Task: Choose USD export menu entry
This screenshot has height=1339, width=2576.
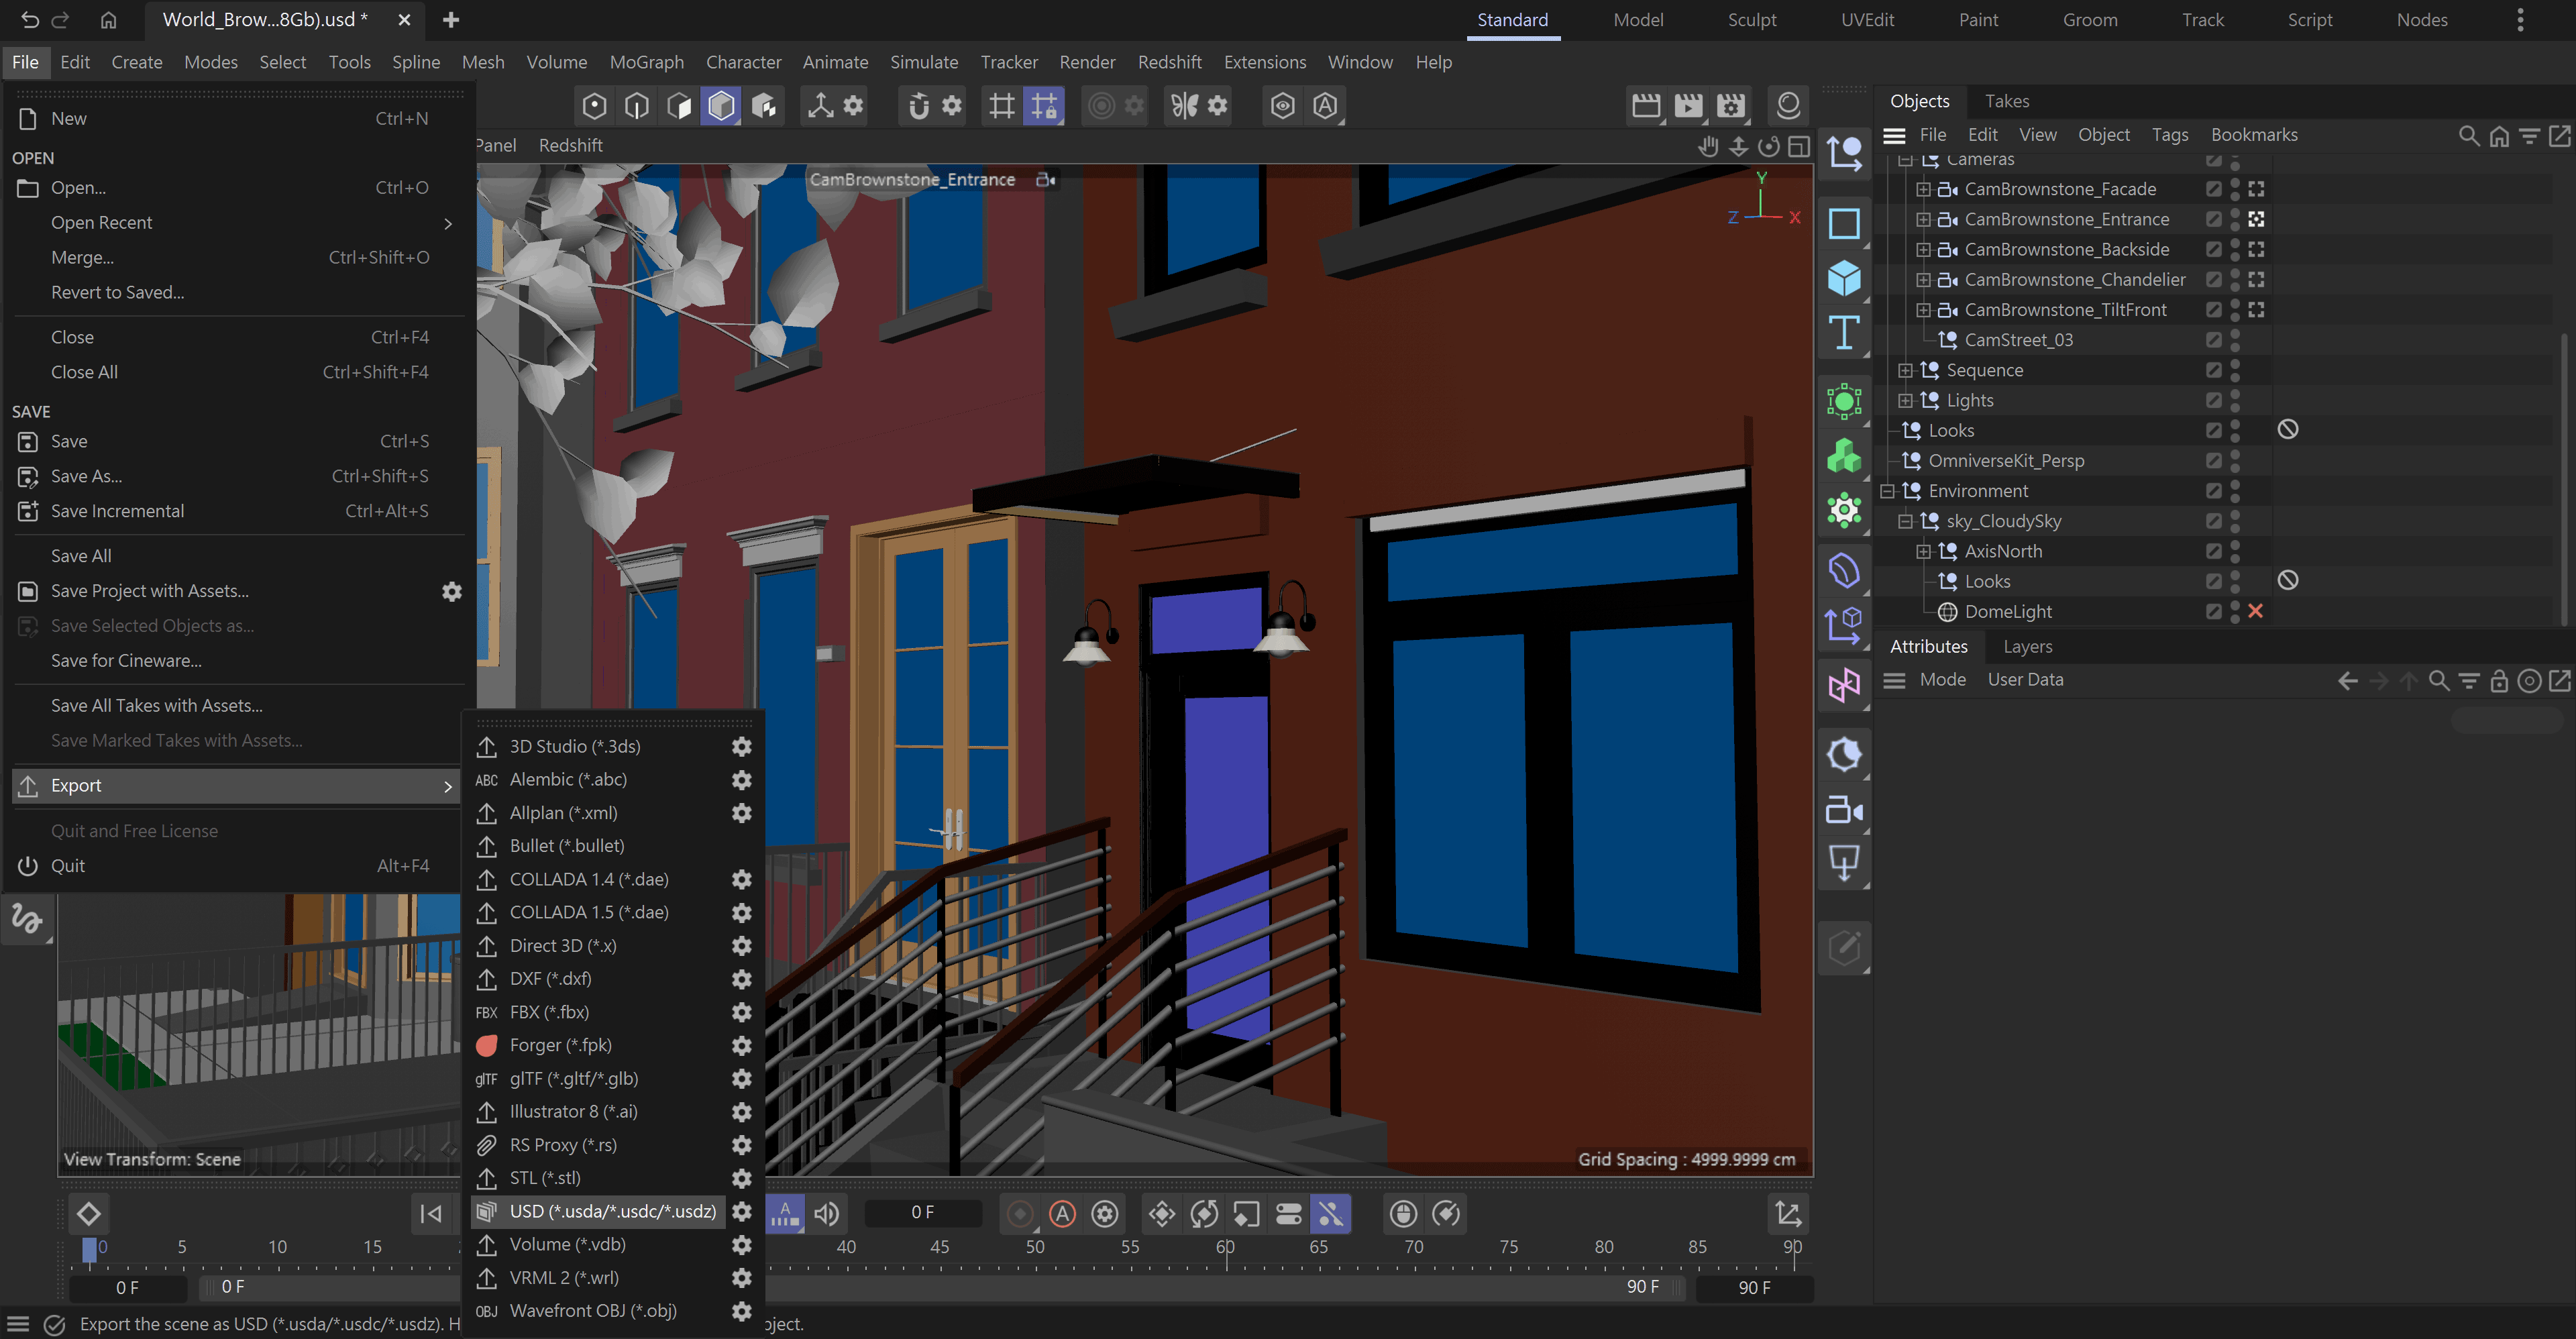Action: (612, 1211)
